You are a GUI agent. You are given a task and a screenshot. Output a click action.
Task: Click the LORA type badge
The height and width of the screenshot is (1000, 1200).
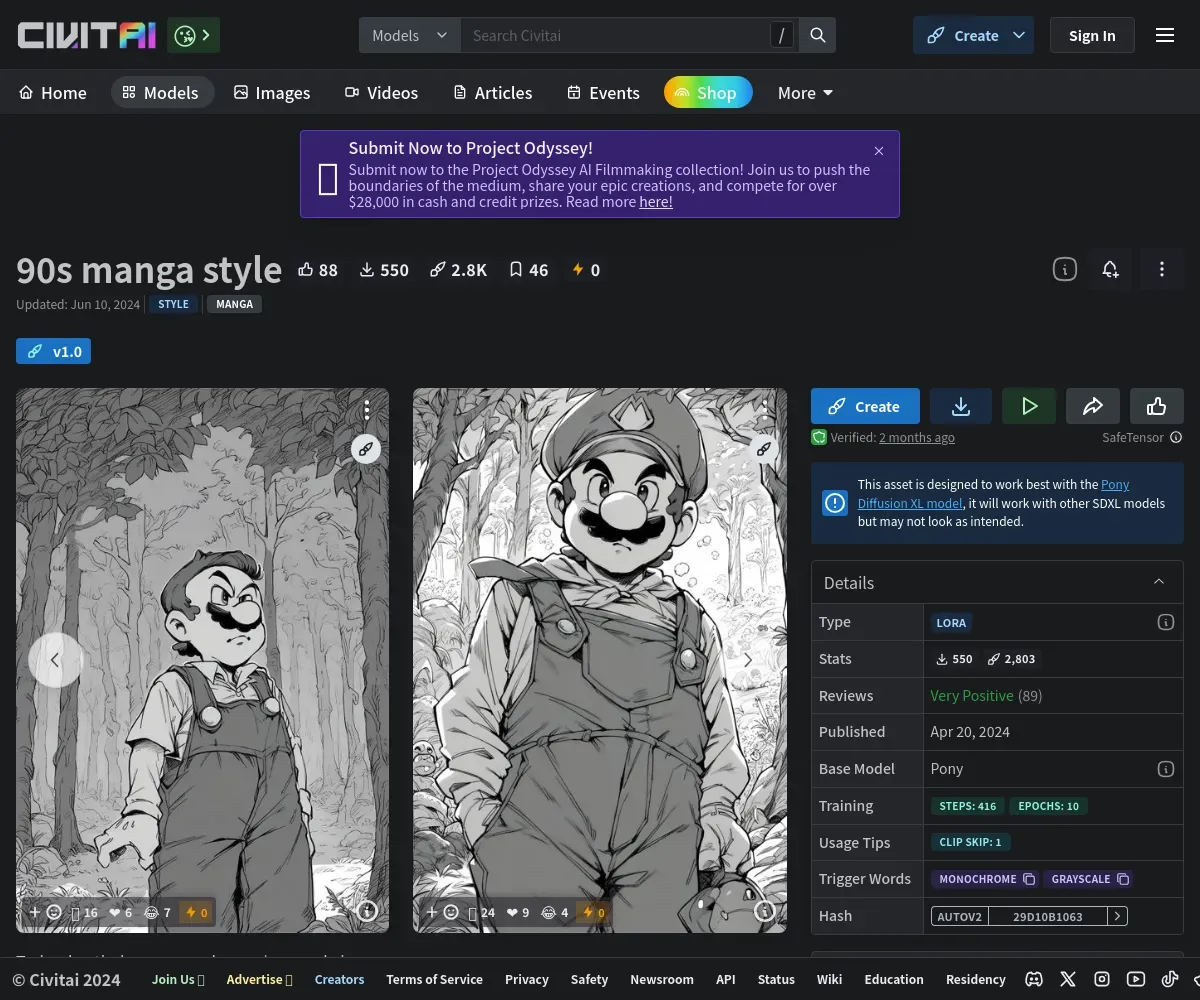(x=951, y=622)
